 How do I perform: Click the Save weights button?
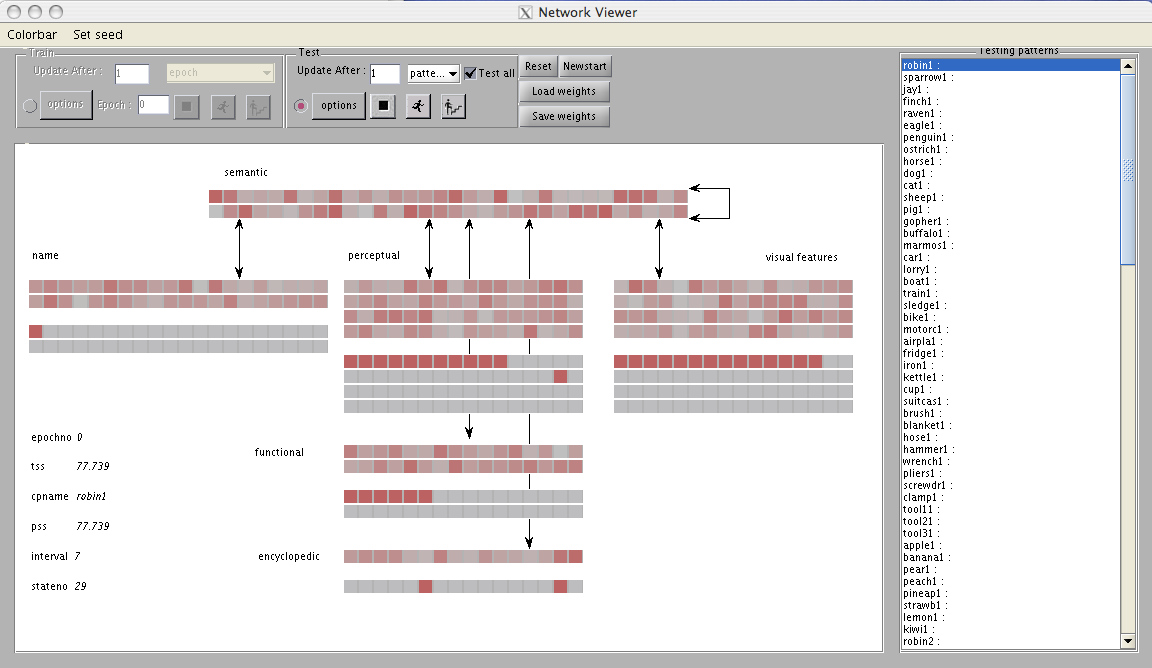pos(564,117)
